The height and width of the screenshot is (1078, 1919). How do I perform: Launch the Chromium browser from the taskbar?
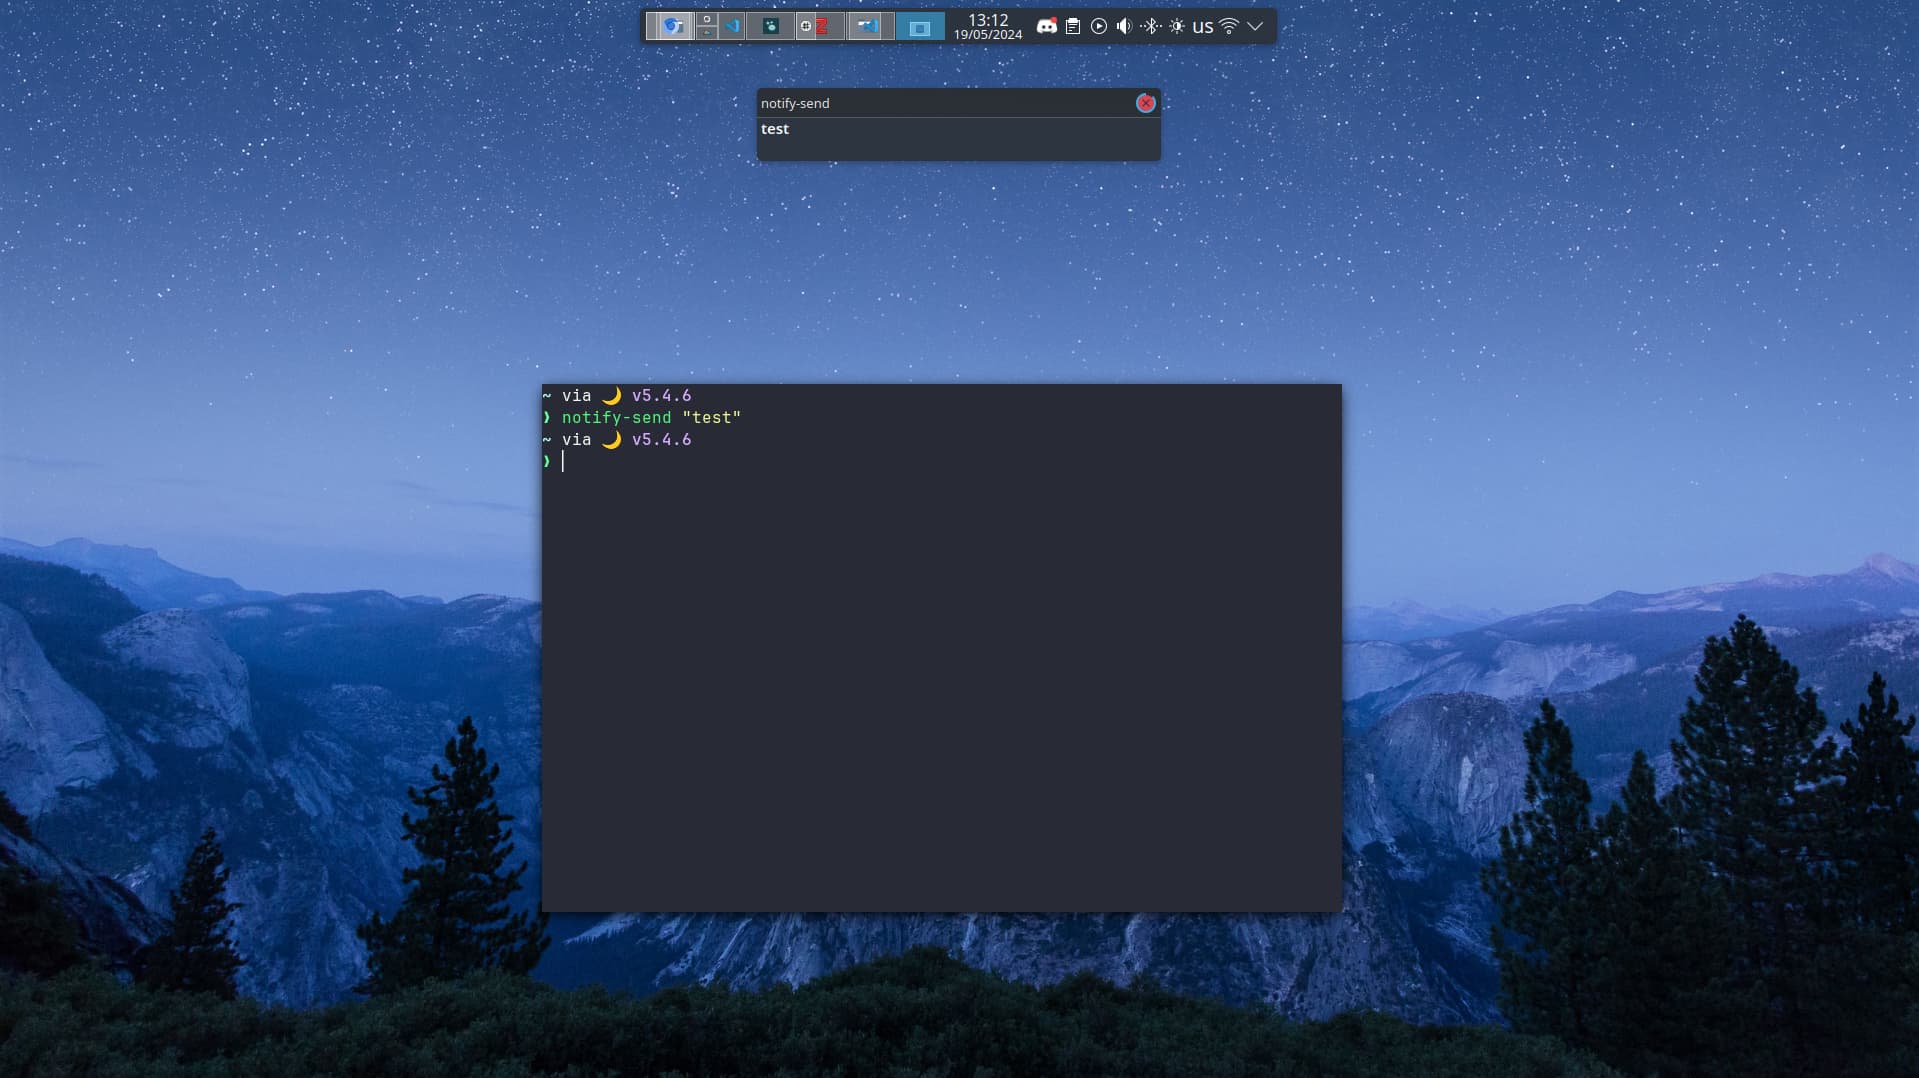[x=673, y=26]
